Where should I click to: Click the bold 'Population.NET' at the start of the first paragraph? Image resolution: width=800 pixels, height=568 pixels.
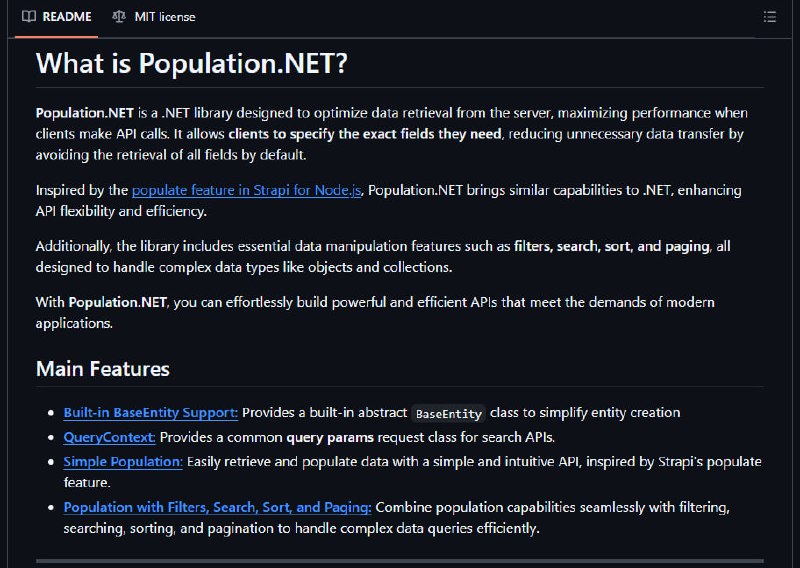pyautogui.click(x=85, y=113)
